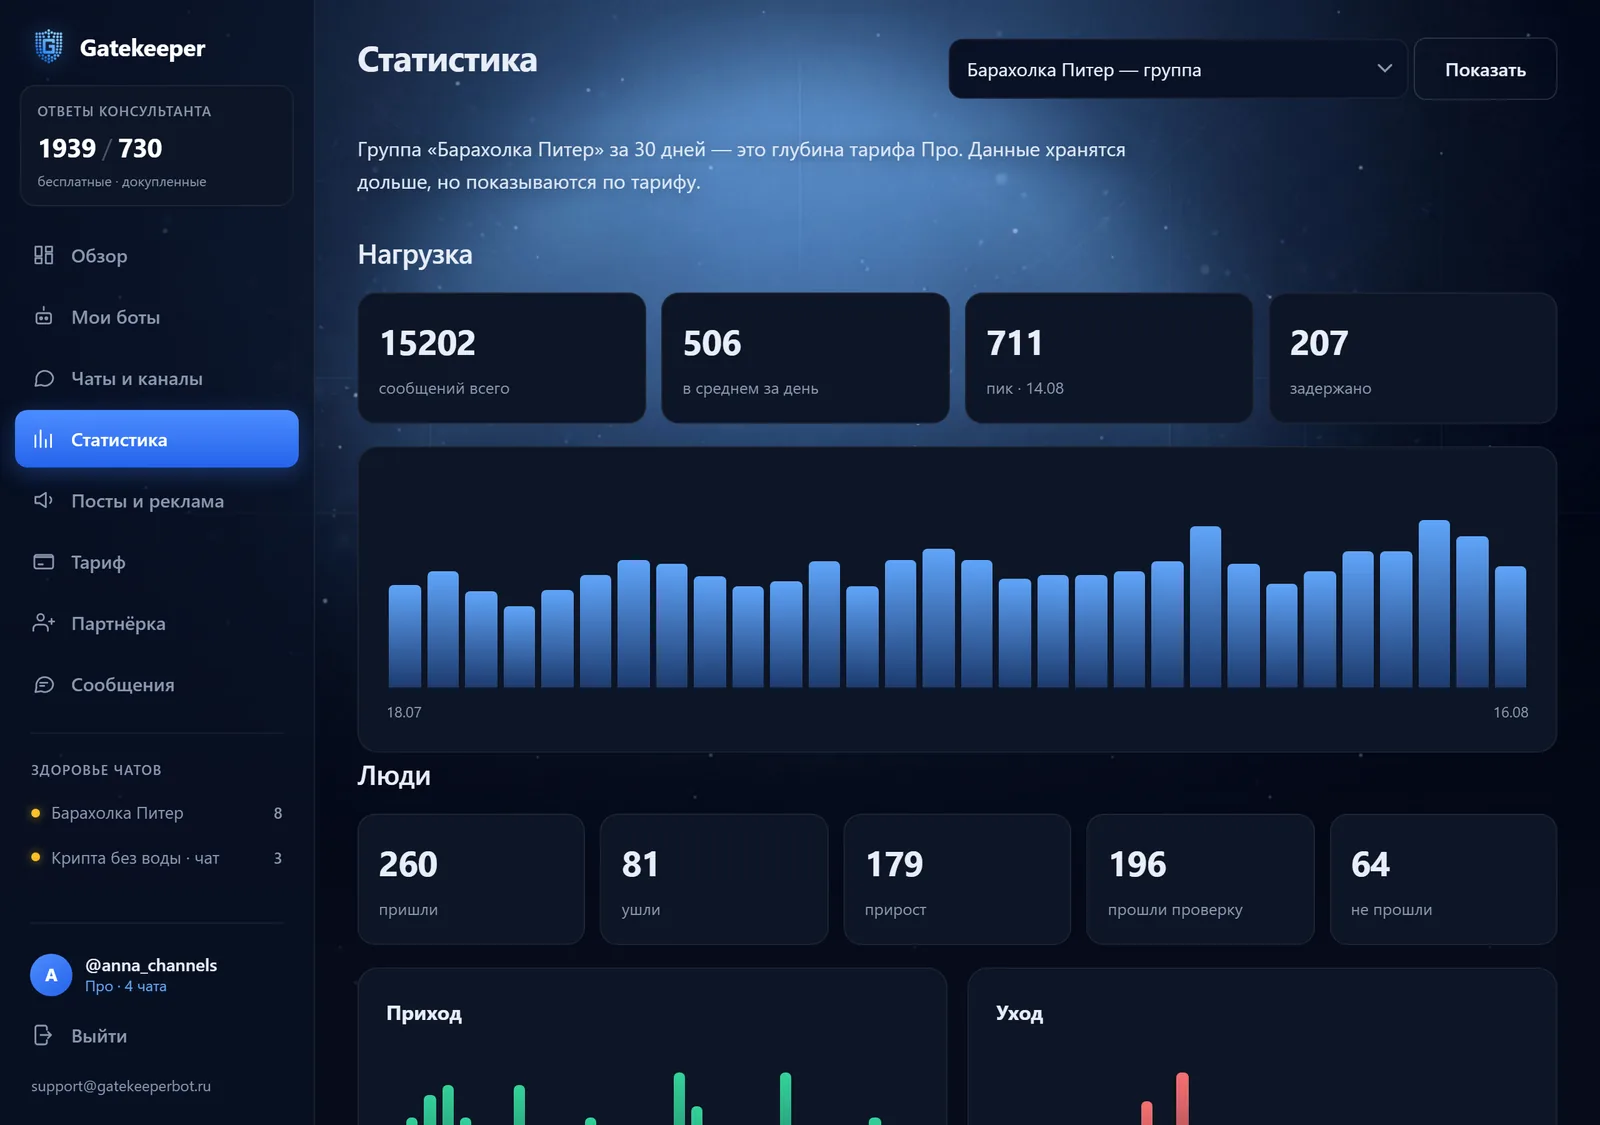Click the user avatar with letter A
1600x1125 pixels.
tap(51, 975)
